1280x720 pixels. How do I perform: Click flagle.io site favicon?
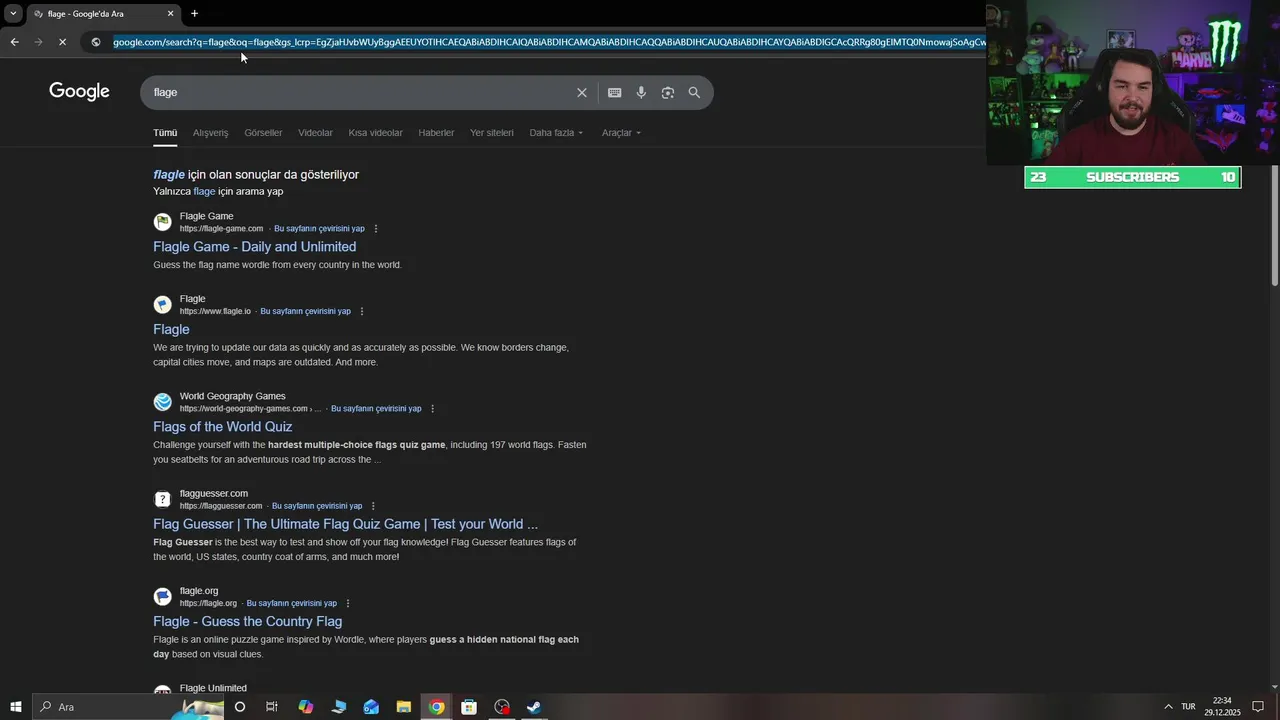(x=162, y=305)
